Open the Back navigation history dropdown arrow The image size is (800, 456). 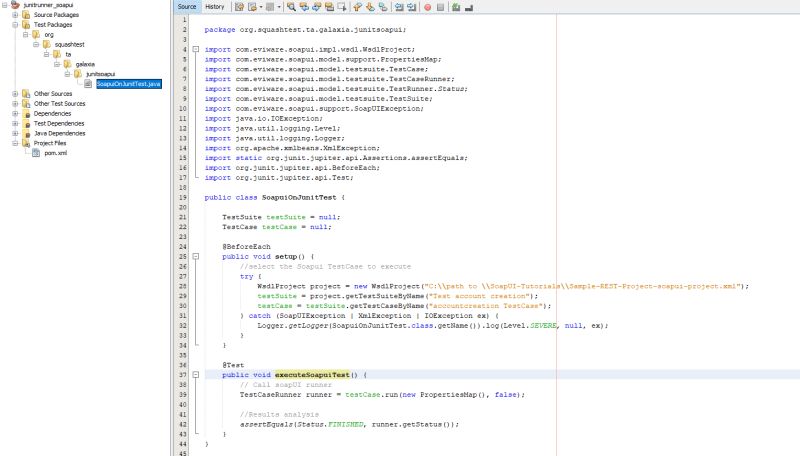point(261,7)
